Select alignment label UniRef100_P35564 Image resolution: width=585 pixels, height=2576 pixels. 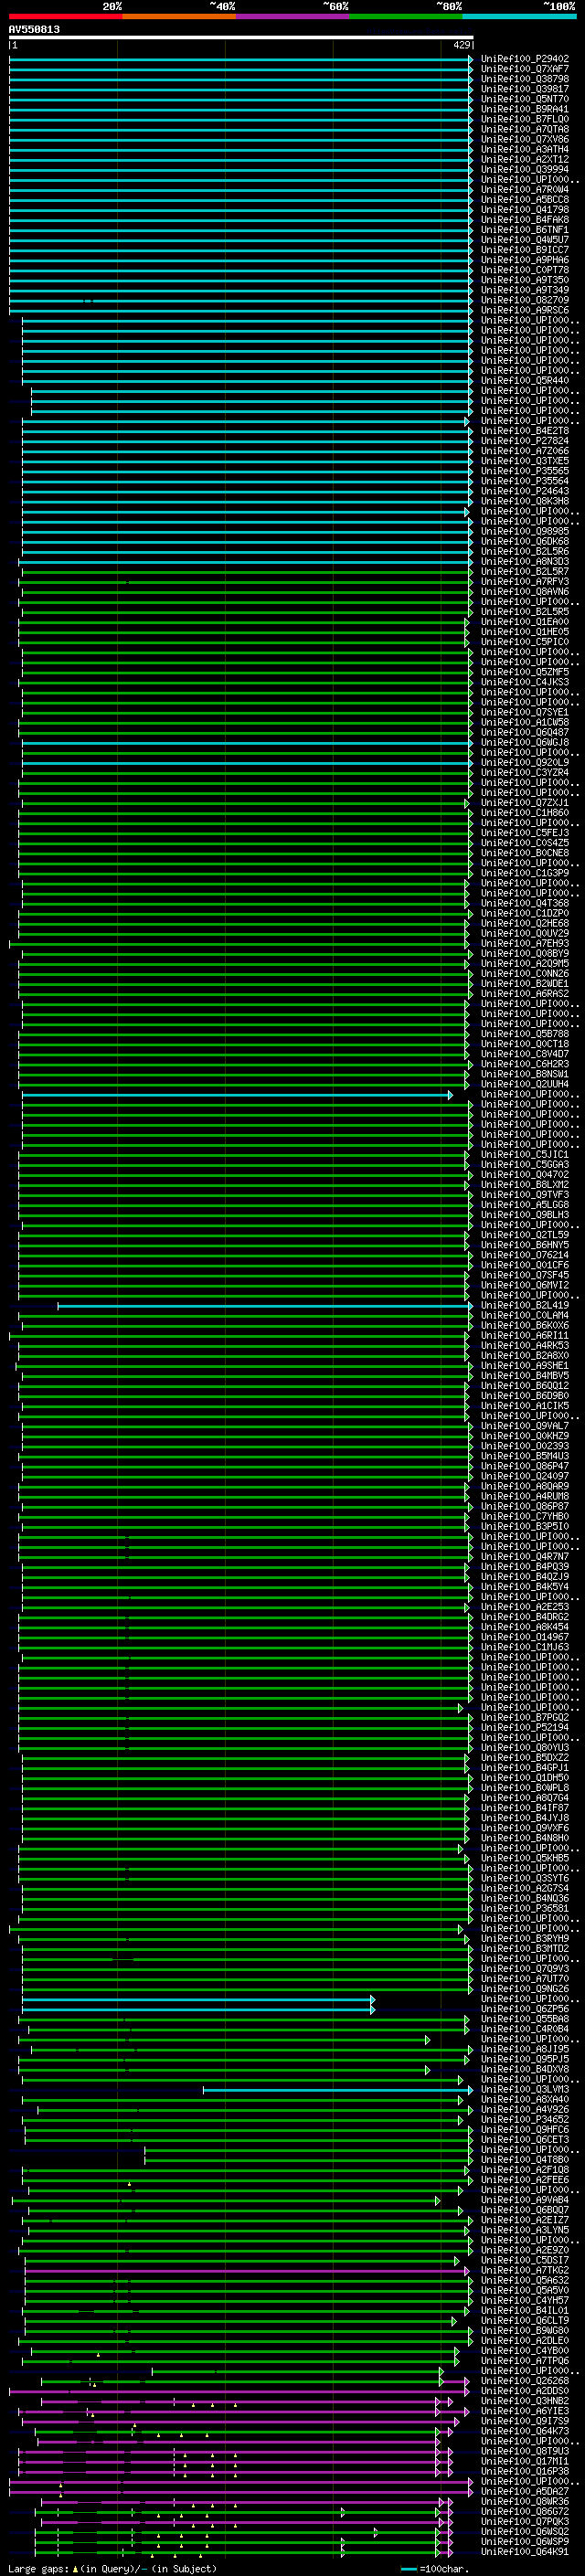point(525,481)
